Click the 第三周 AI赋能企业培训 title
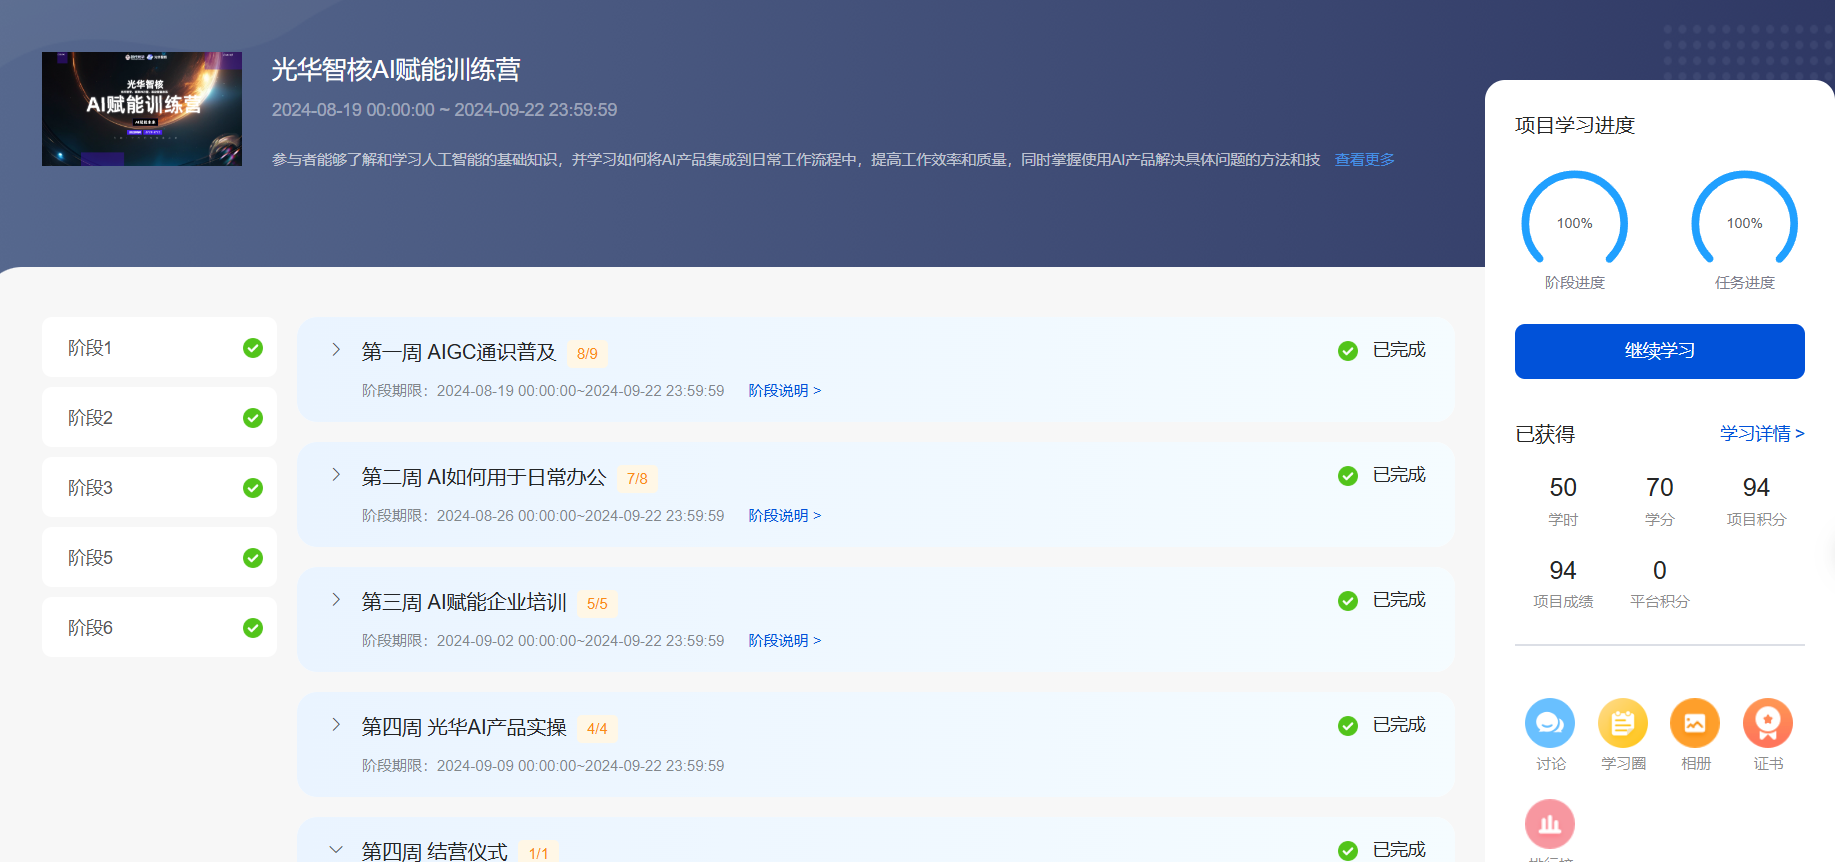 pos(464,602)
